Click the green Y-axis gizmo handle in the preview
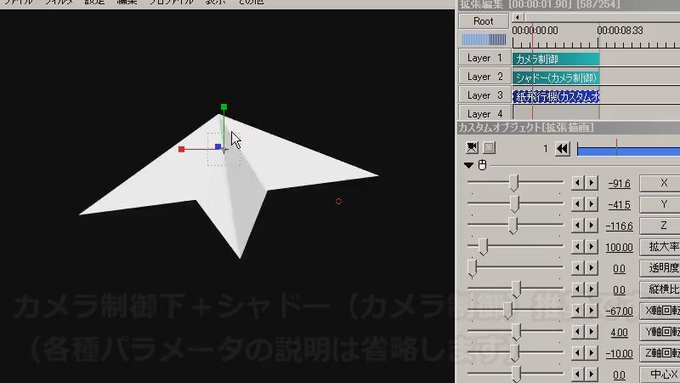The image size is (680, 383). pos(224,107)
